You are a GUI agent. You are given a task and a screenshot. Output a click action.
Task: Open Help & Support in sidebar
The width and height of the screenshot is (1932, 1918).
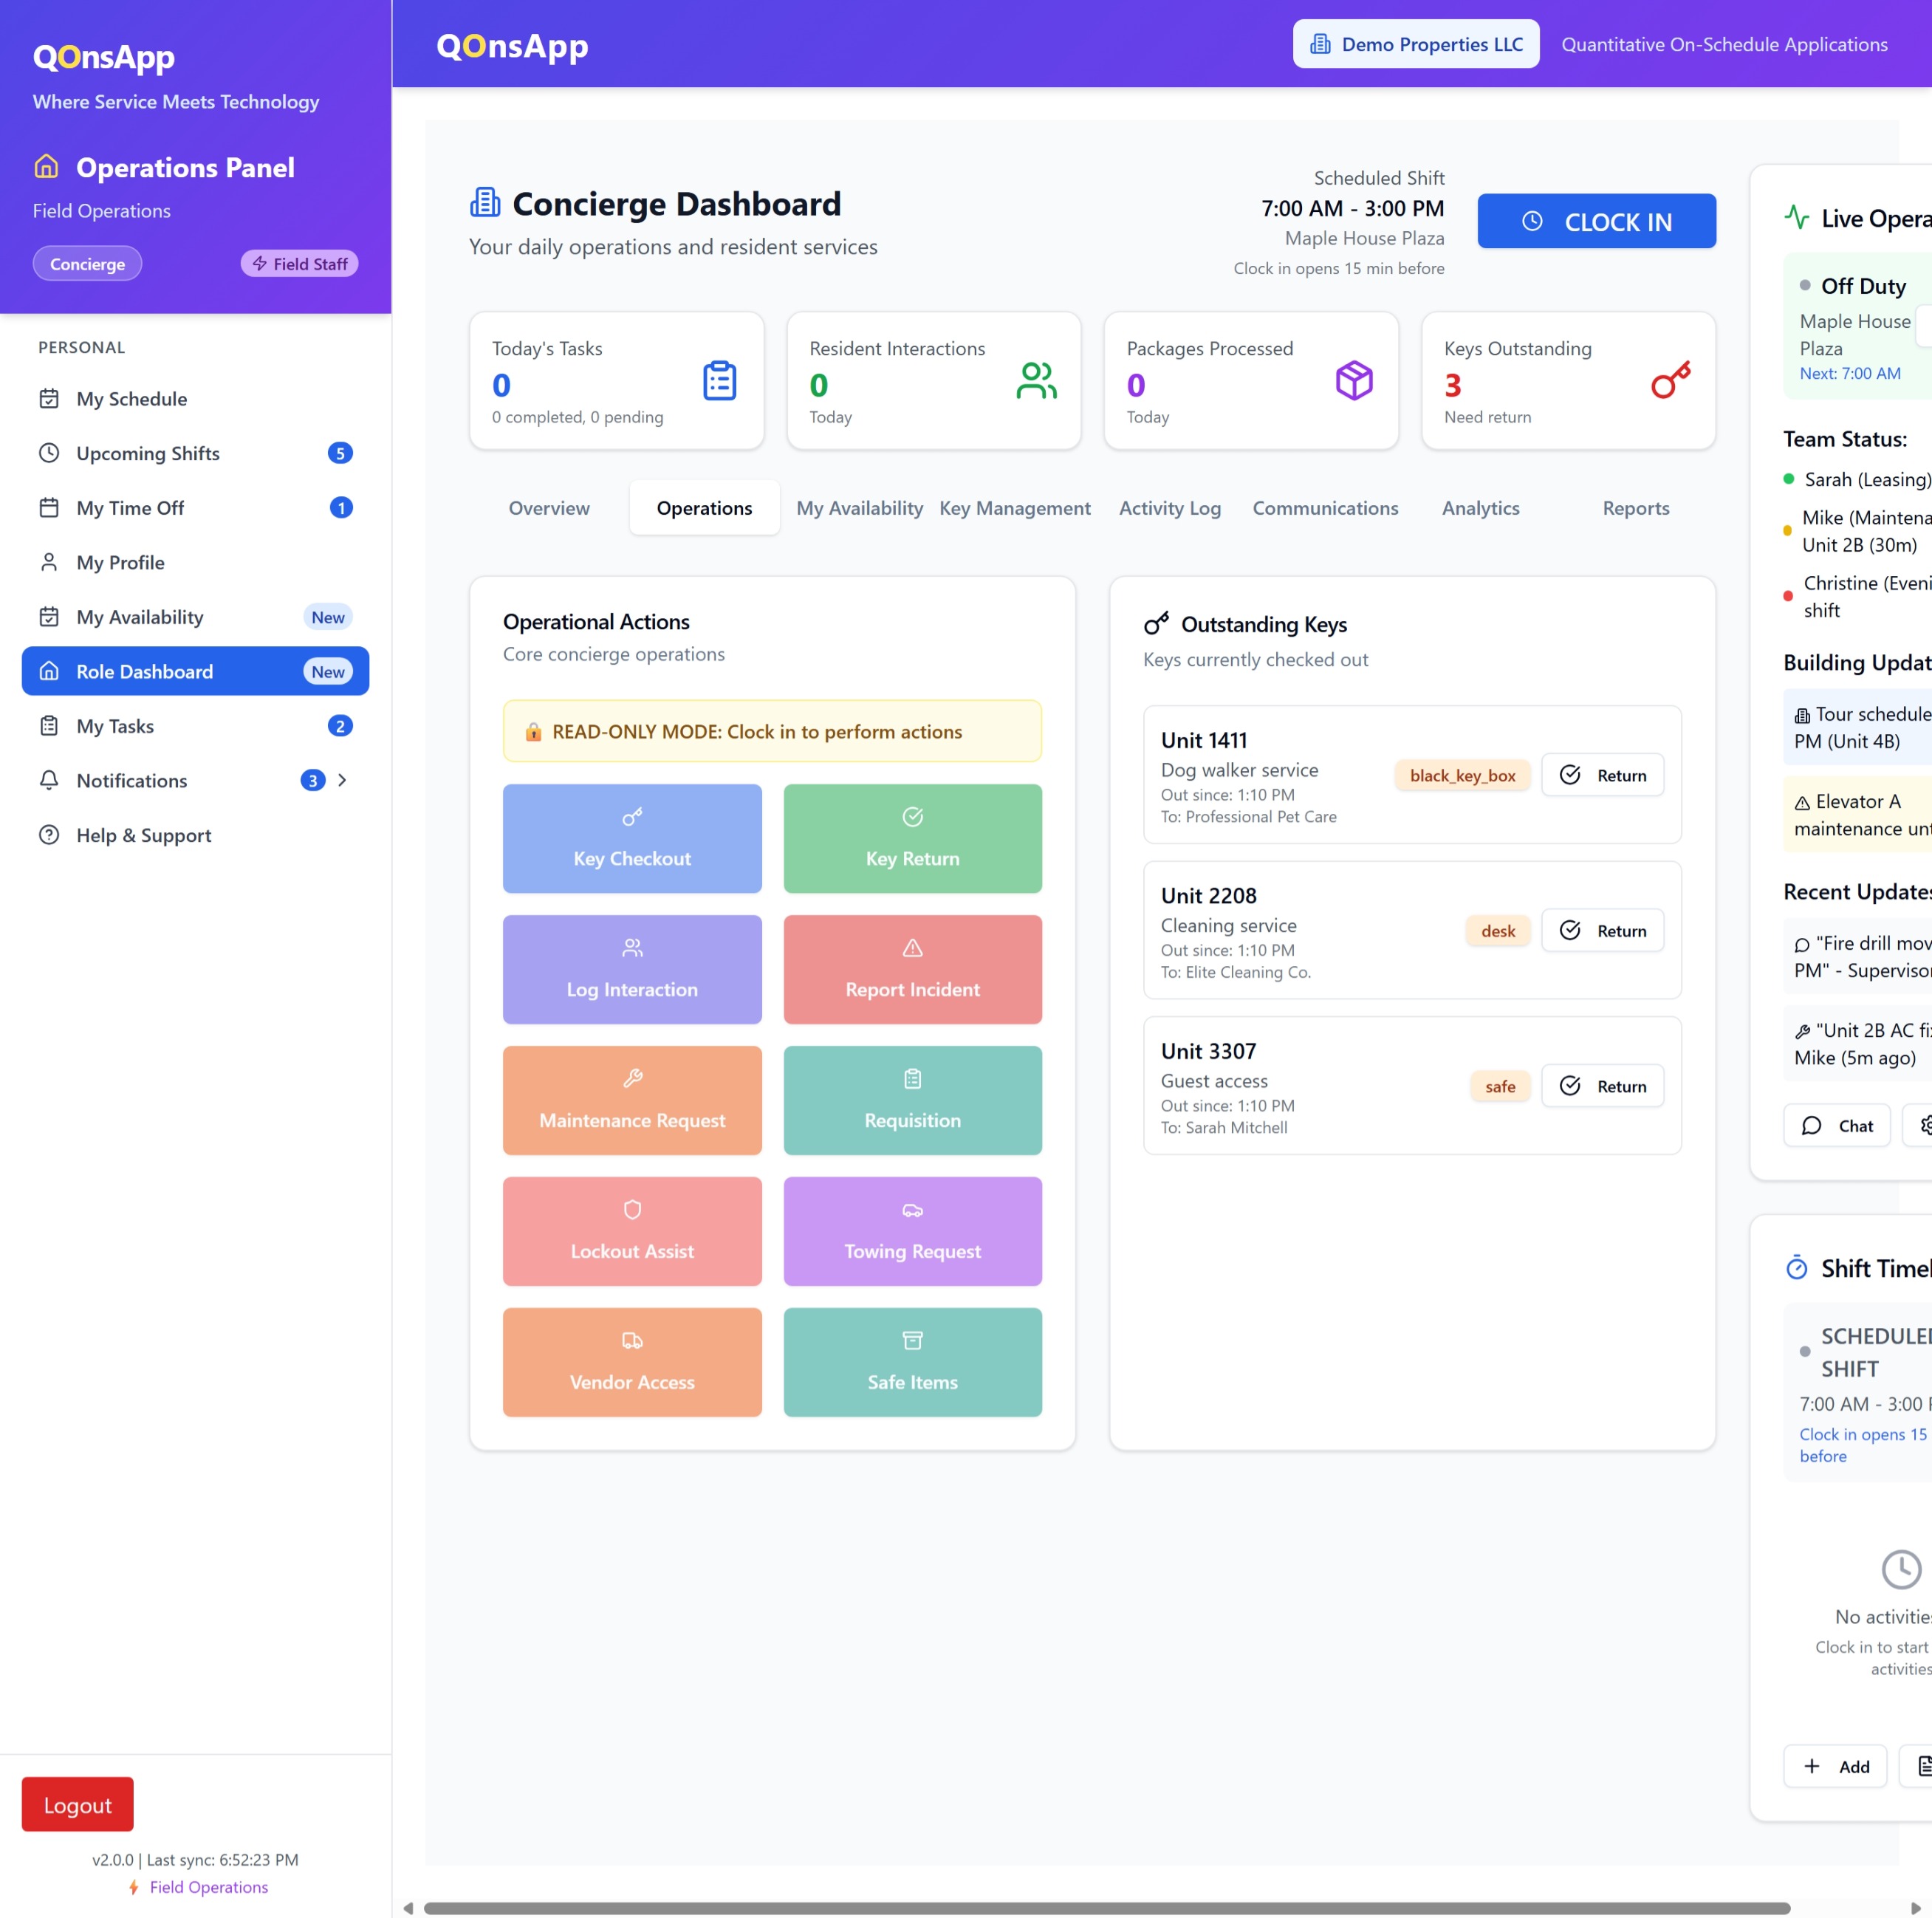coord(143,835)
